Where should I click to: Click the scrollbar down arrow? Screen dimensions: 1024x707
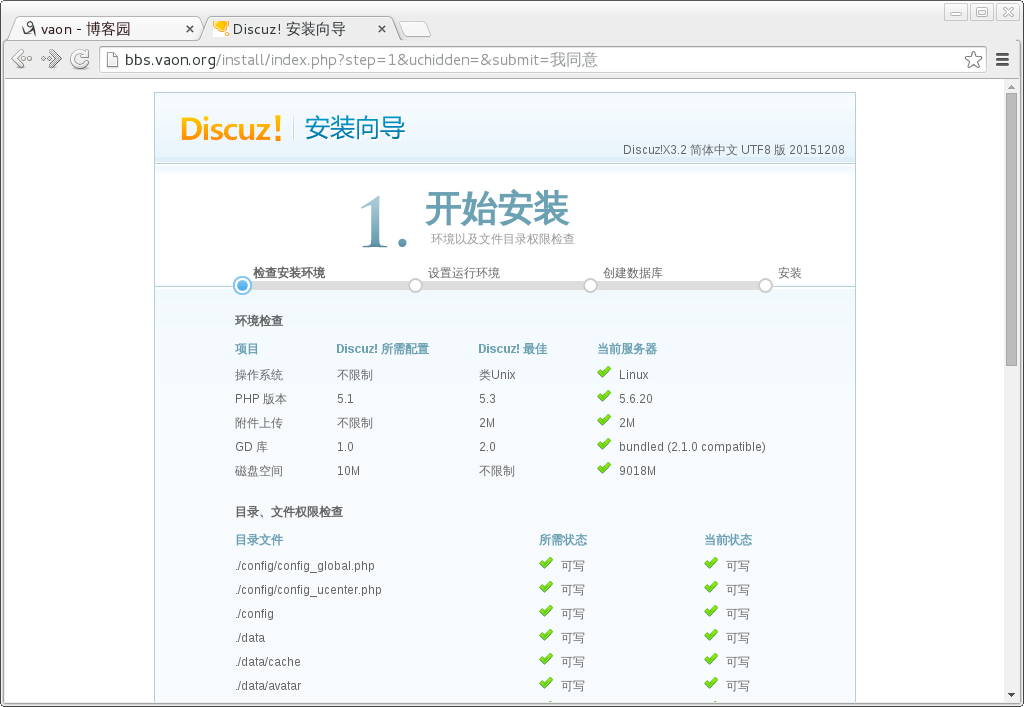point(1011,695)
